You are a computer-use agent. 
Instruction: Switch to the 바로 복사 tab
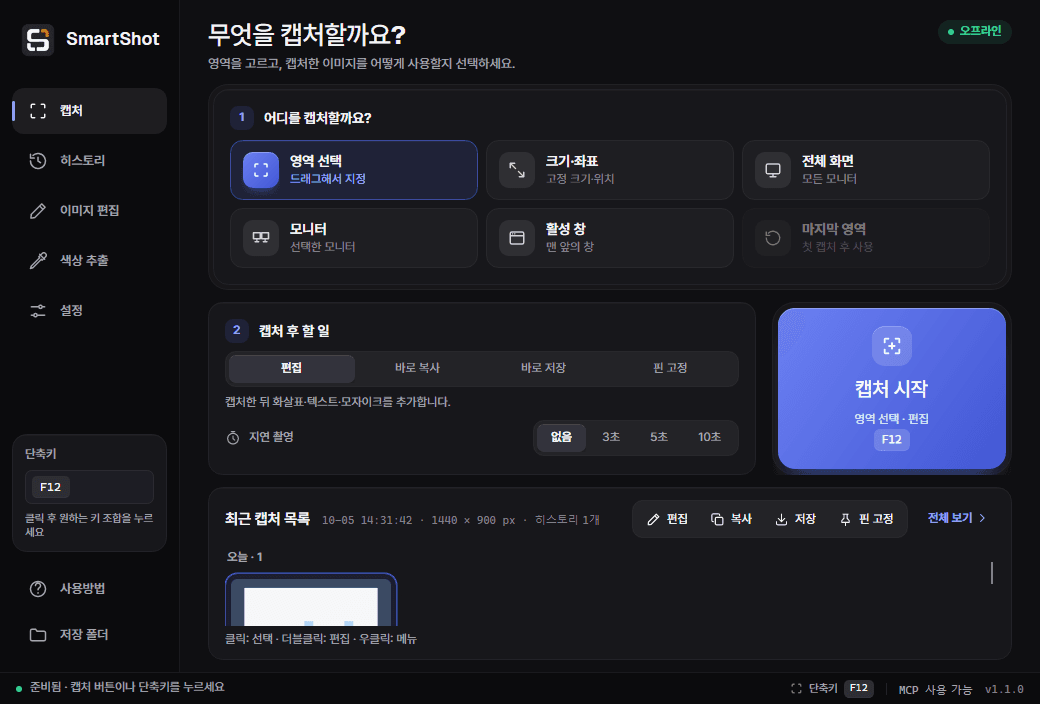(x=417, y=368)
